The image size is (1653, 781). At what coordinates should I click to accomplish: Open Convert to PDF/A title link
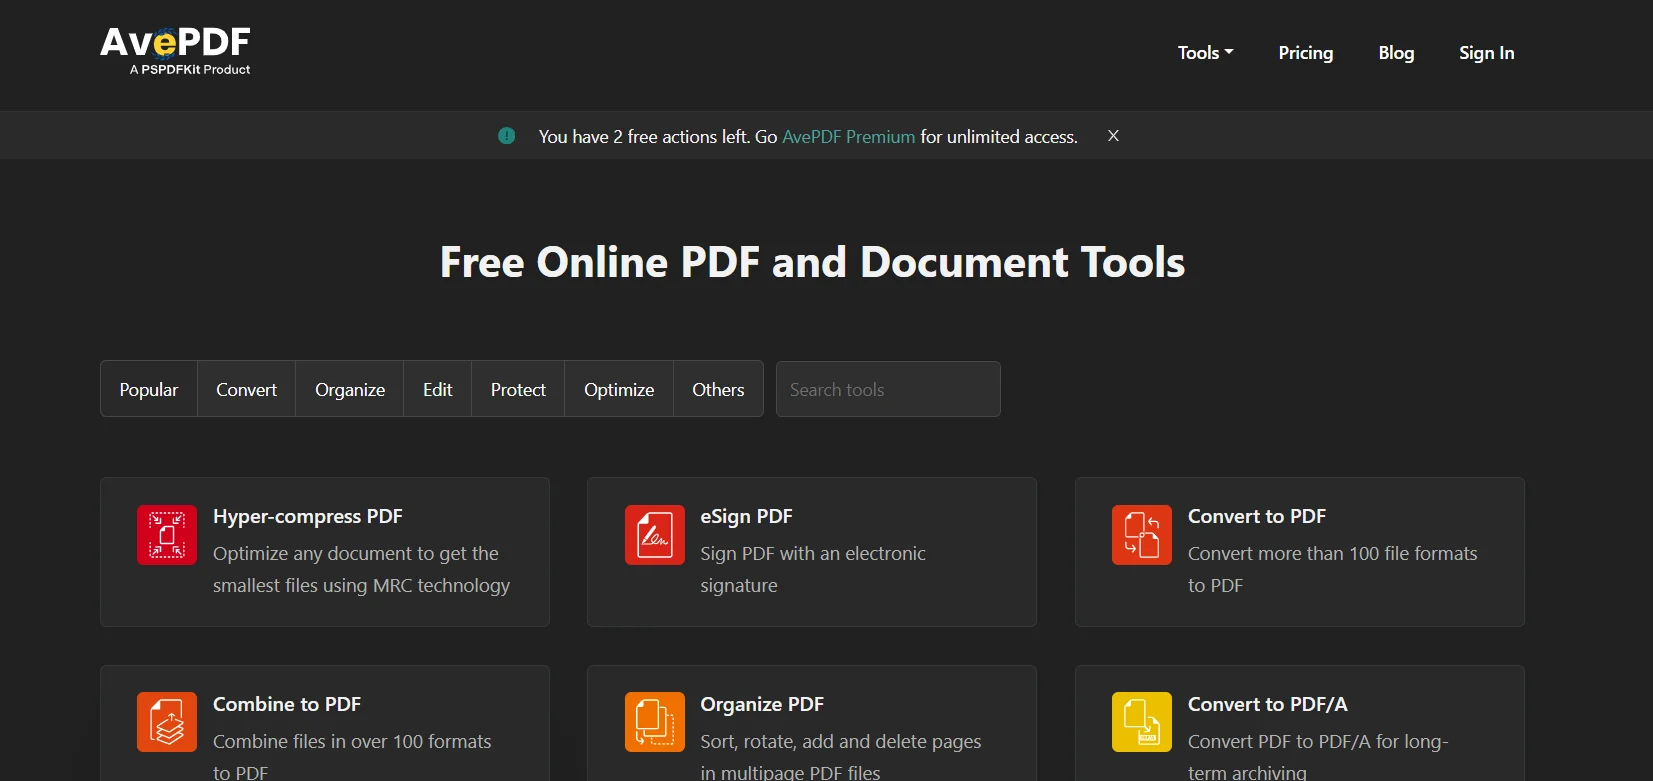click(x=1268, y=704)
